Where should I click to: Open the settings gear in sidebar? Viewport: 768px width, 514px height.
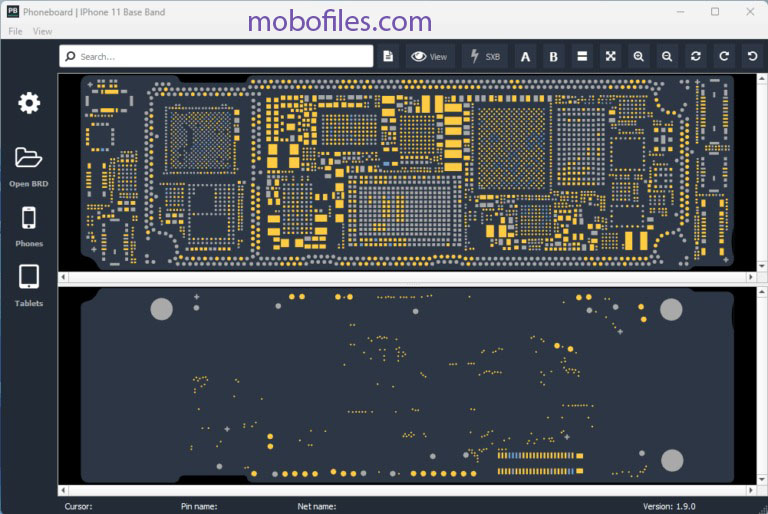click(29, 103)
